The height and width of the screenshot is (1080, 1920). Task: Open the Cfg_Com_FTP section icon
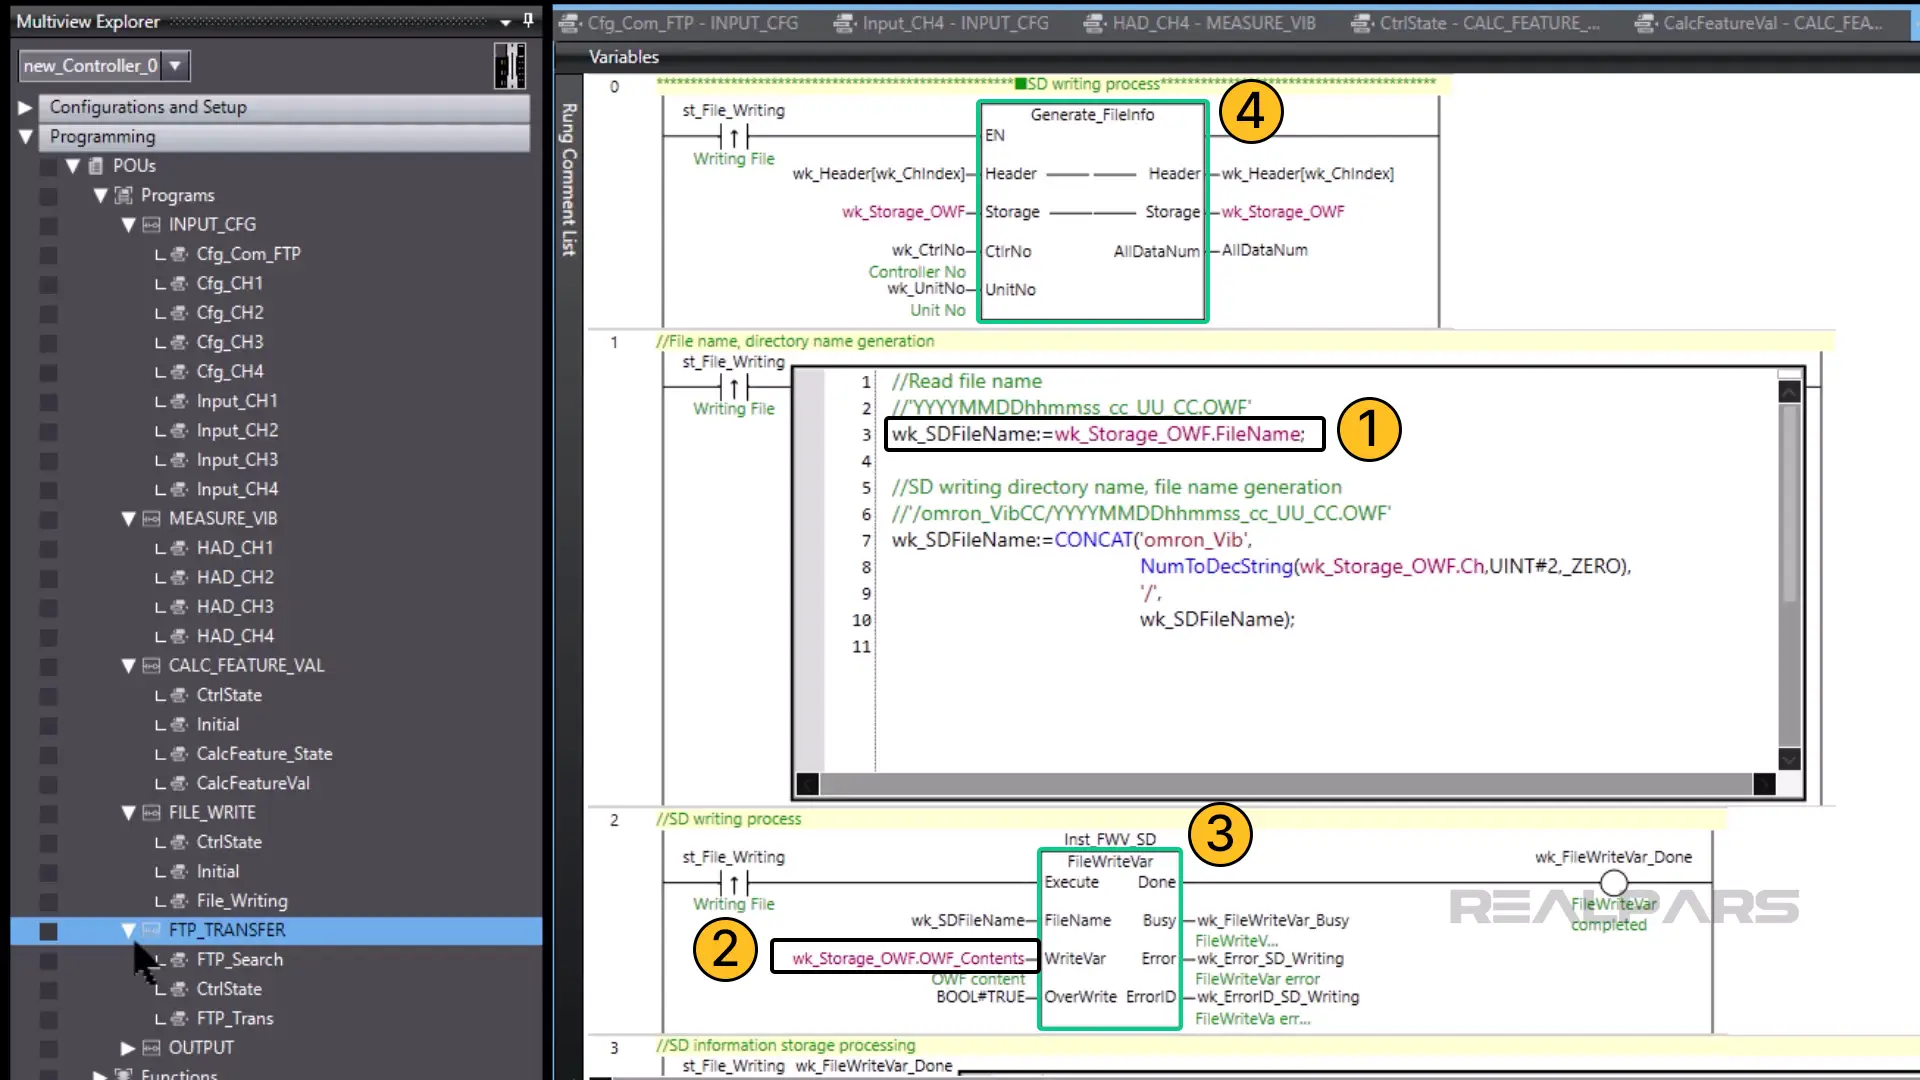[x=179, y=254]
